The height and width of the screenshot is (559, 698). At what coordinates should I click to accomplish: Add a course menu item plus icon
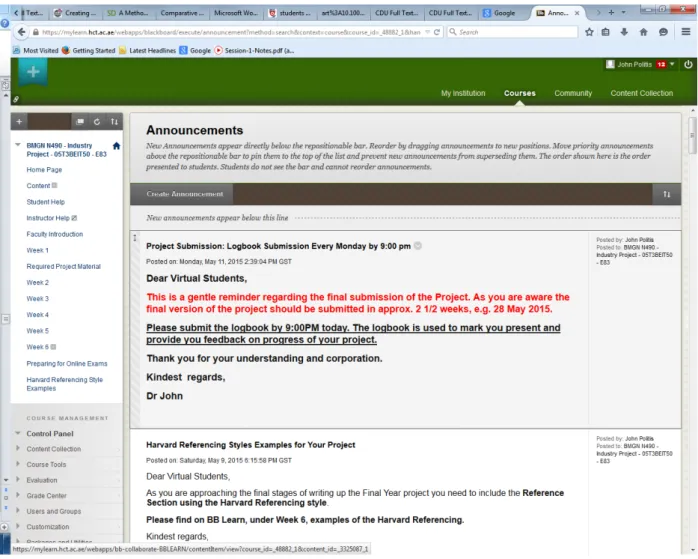19,122
